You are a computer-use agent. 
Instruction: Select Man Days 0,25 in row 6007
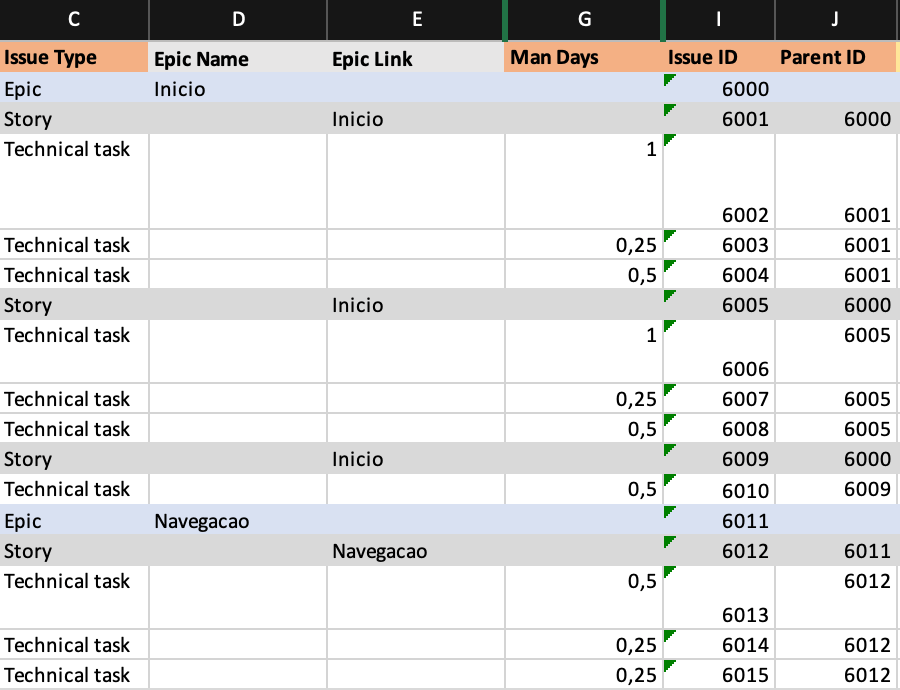584,398
